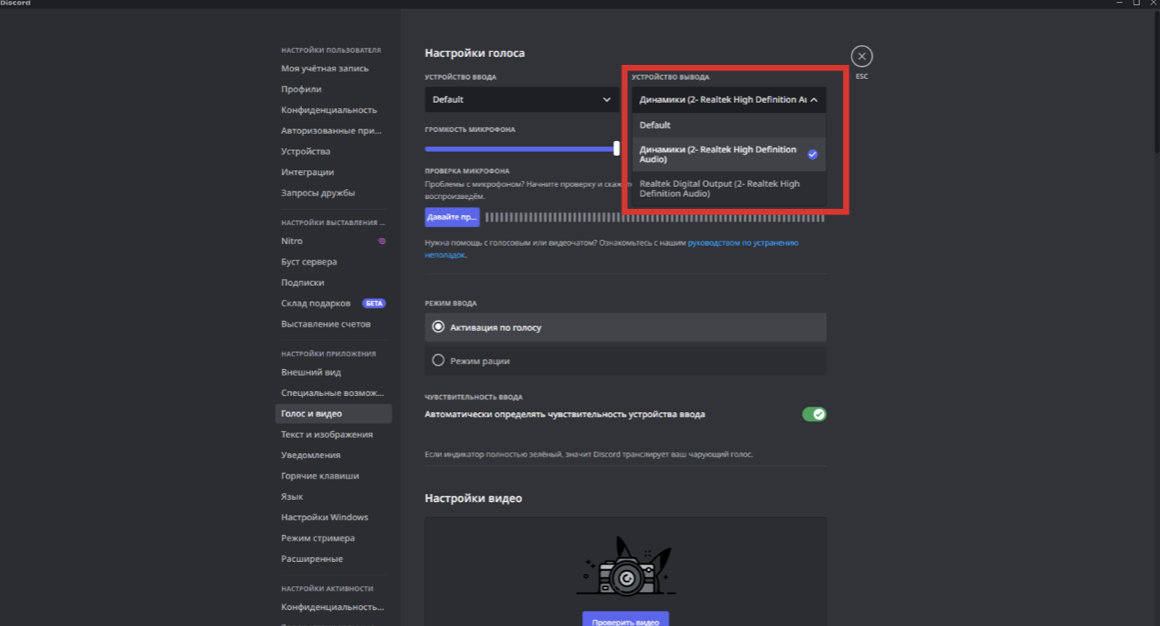This screenshot has width=1160, height=626.
Task: Click Давайте проверим mic test button
Action: [452, 217]
